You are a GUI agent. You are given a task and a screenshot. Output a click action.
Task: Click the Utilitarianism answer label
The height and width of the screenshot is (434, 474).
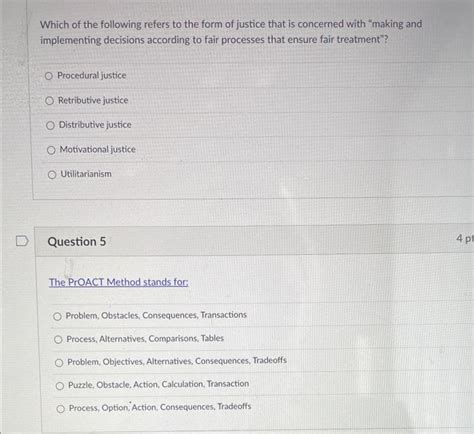pos(86,174)
